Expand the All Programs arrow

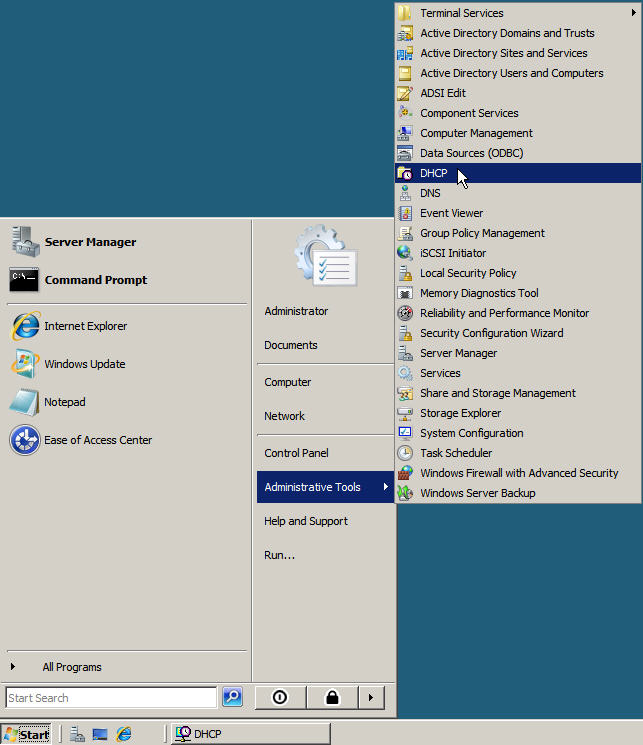[13, 667]
